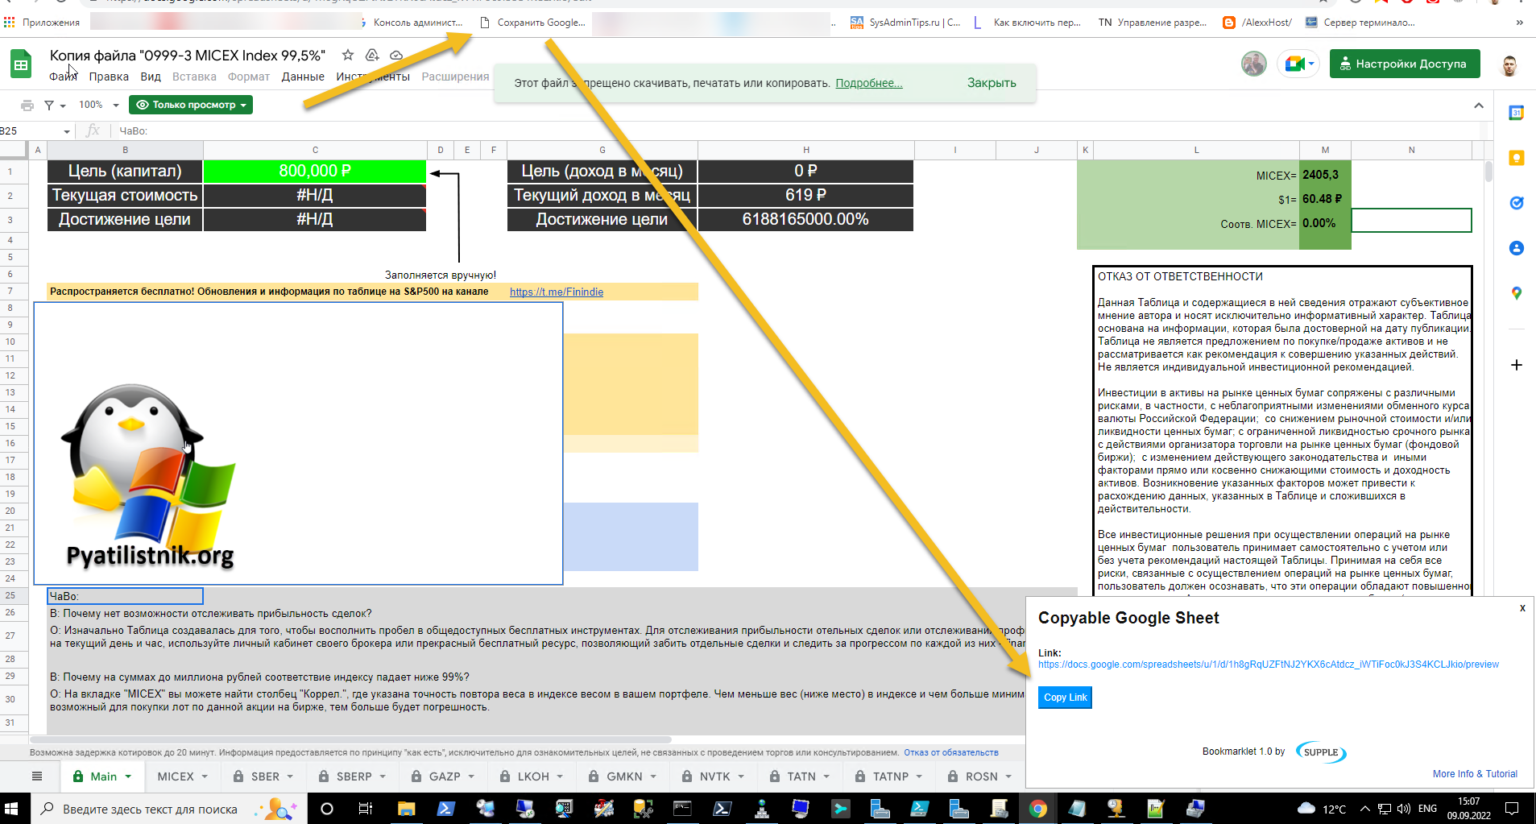Click the Chrome icon in the taskbar
This screenshot has height=824, width=1536.
(1038, 808)
